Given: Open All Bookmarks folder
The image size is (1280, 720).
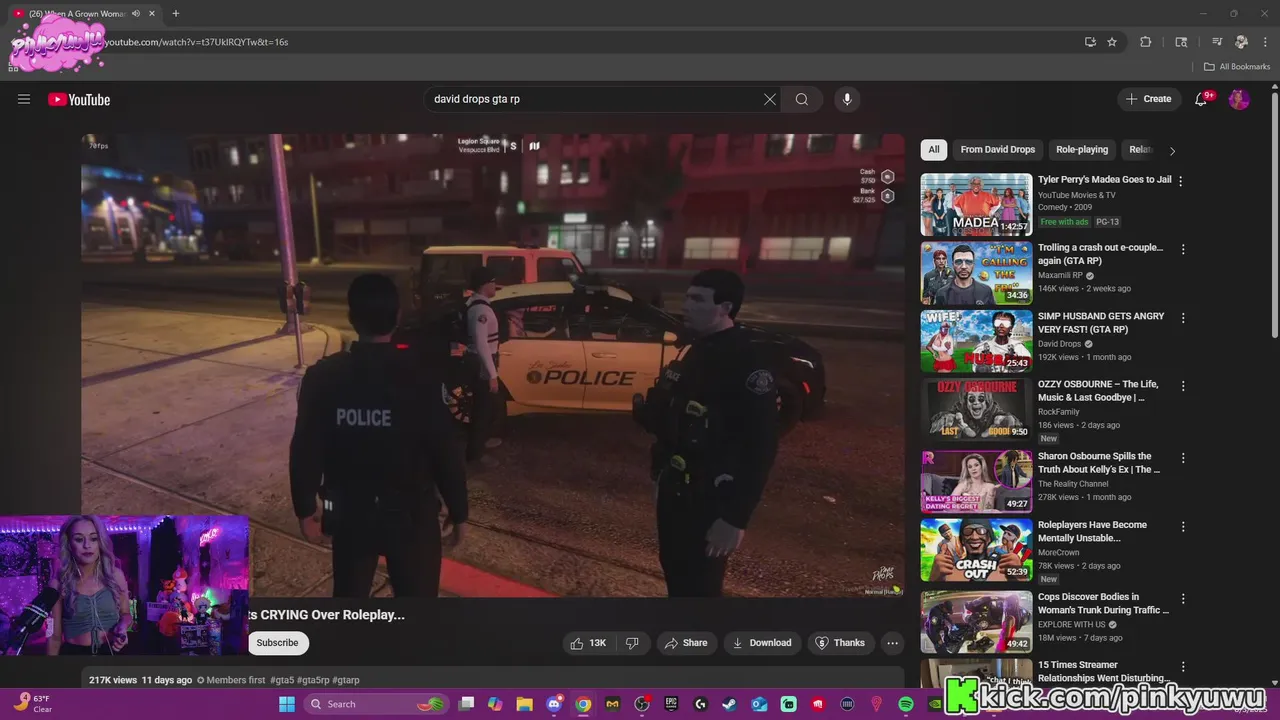Looking at the screenshot, I should pos(1237,67).
